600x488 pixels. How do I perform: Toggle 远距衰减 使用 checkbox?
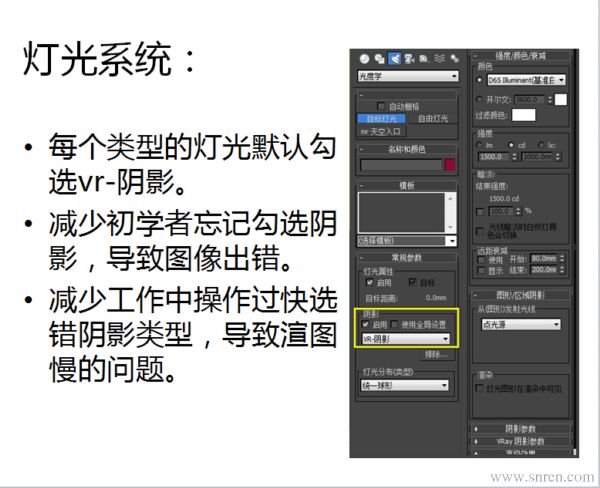[x=481, y=260]
